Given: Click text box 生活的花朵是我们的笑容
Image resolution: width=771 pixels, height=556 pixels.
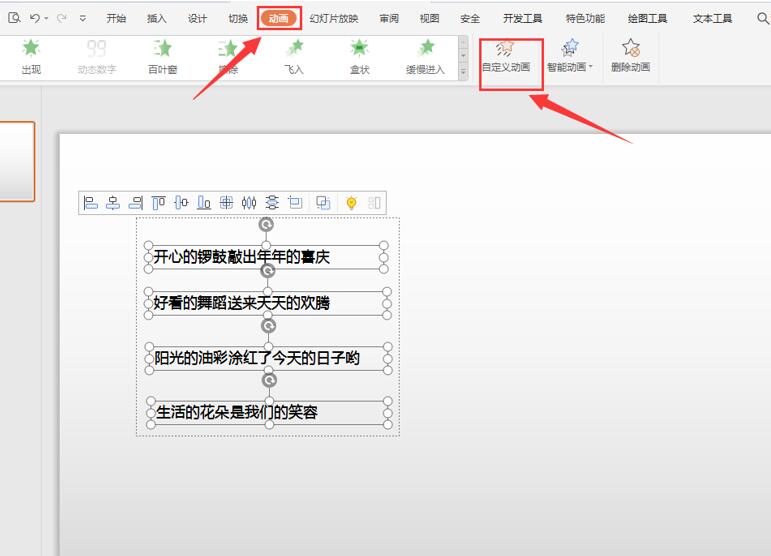Looking at the screenshot, I should coord(269,412).
